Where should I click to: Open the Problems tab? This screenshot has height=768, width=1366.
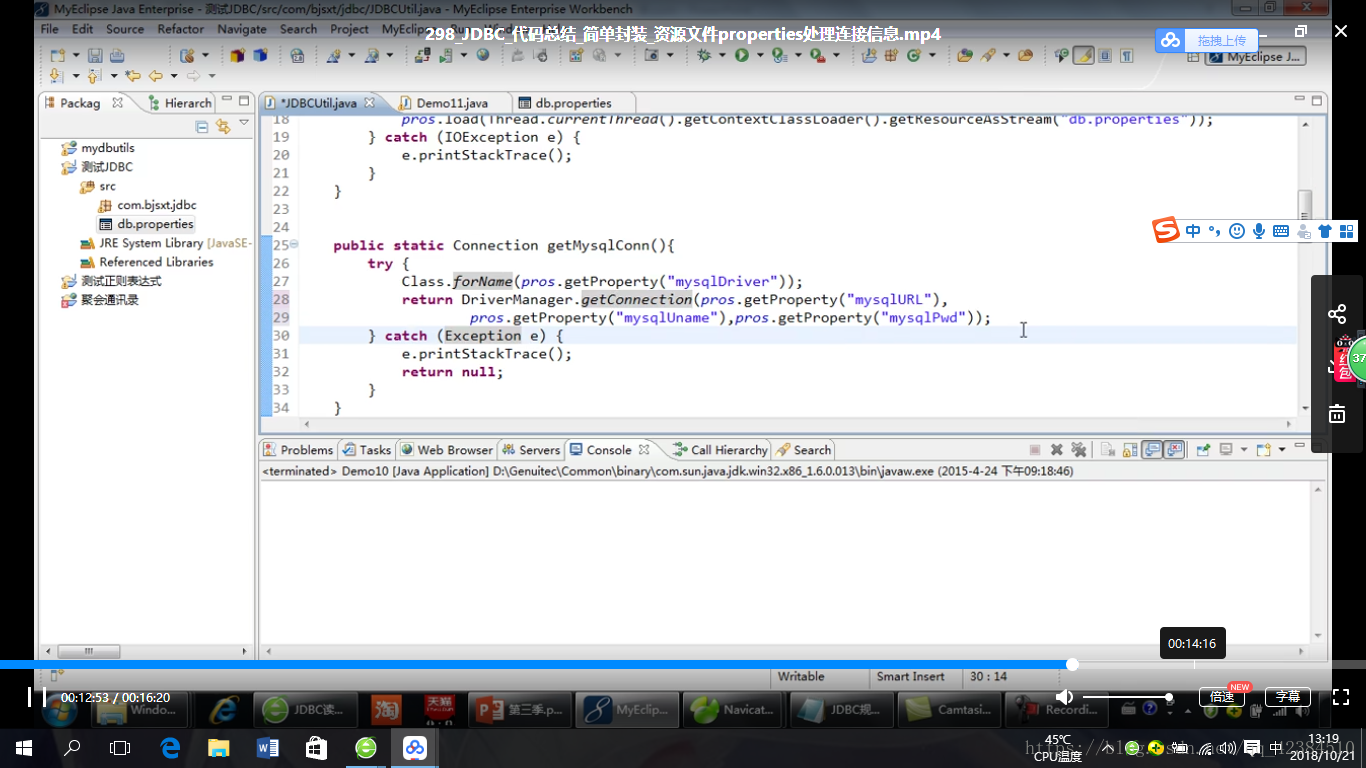coord(297,450)
